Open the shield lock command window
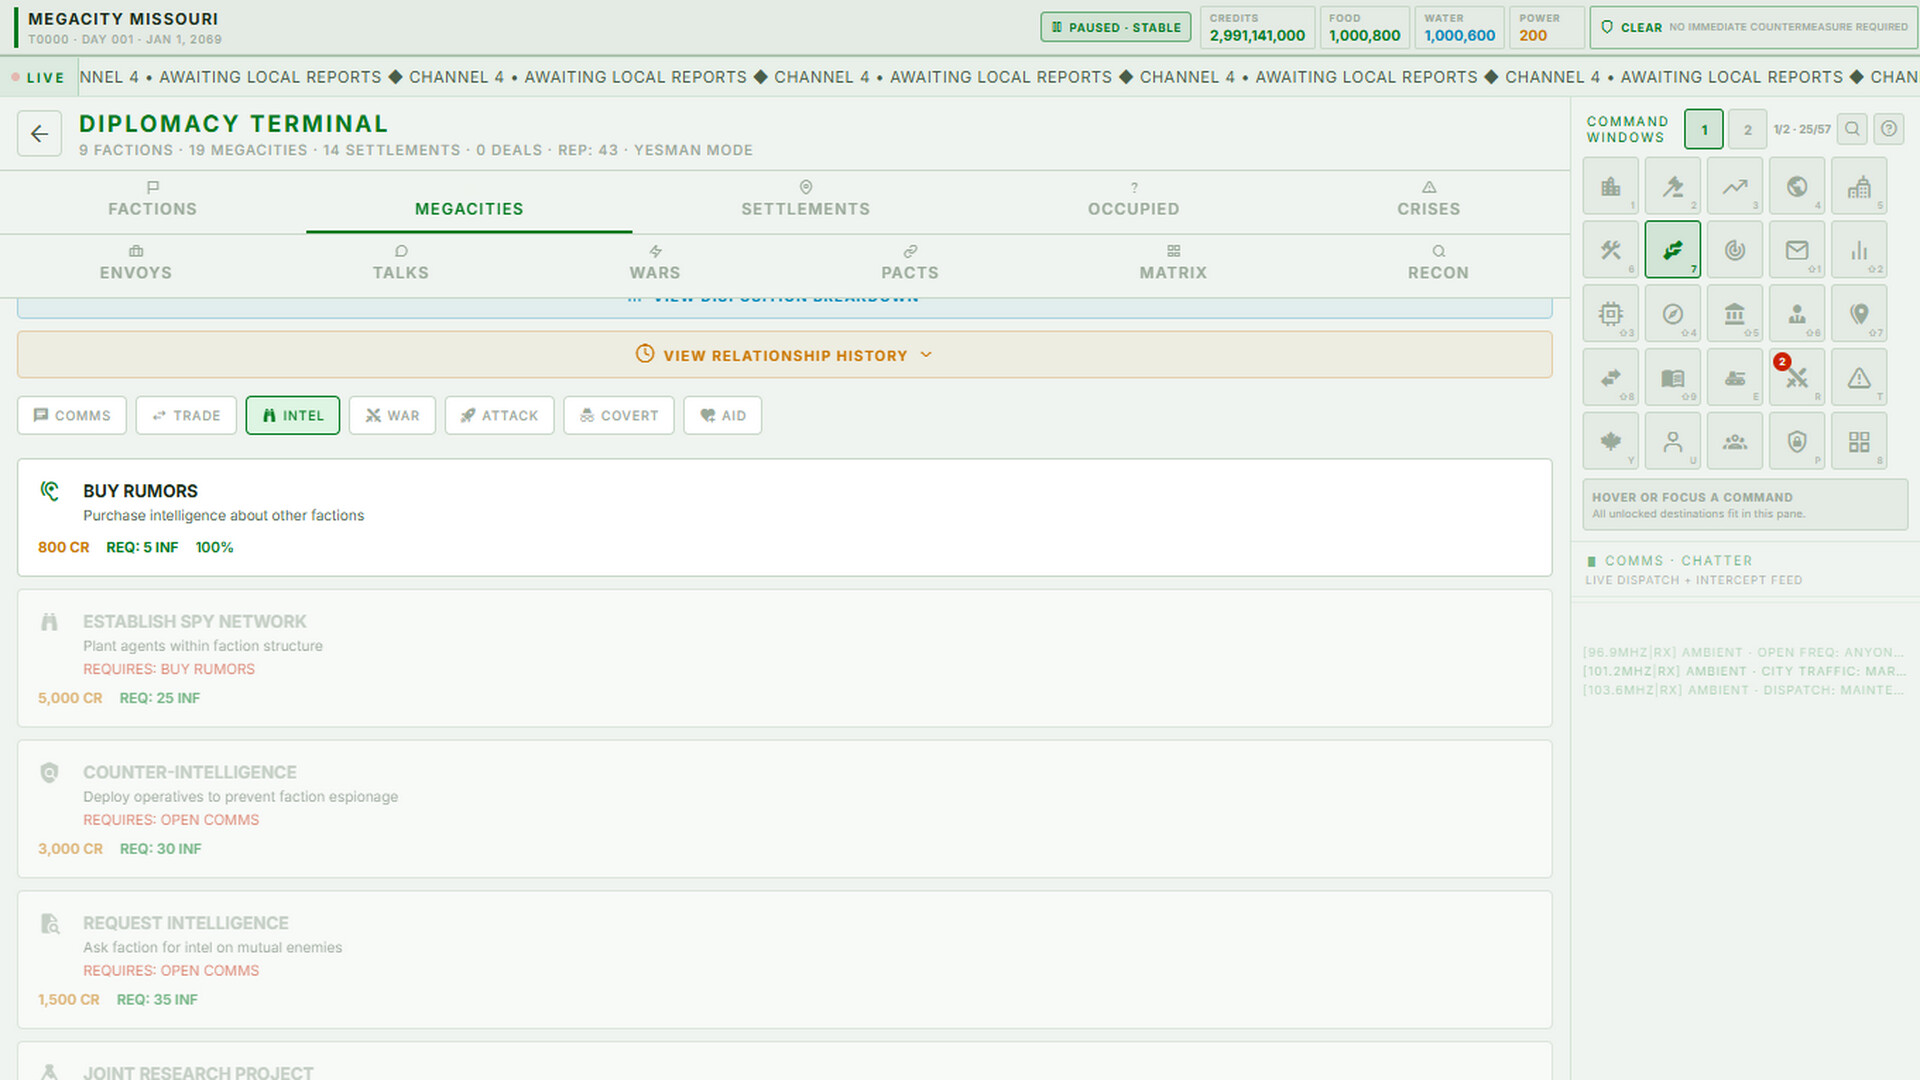 tap(1796, 441)
